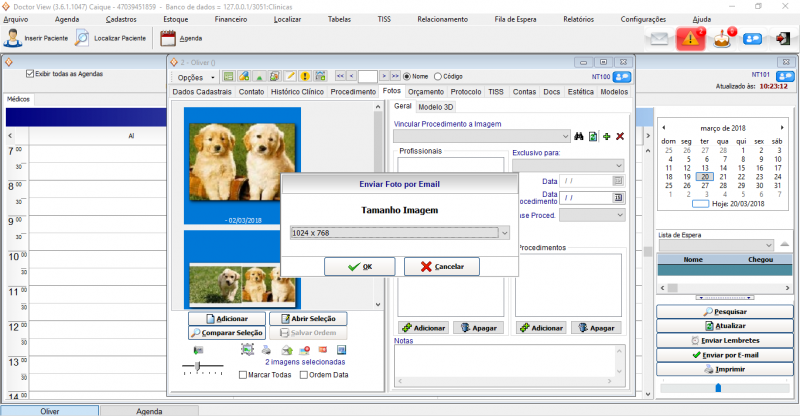Expand the image size 1024 x 768 dropdown

tap(504, 233)
